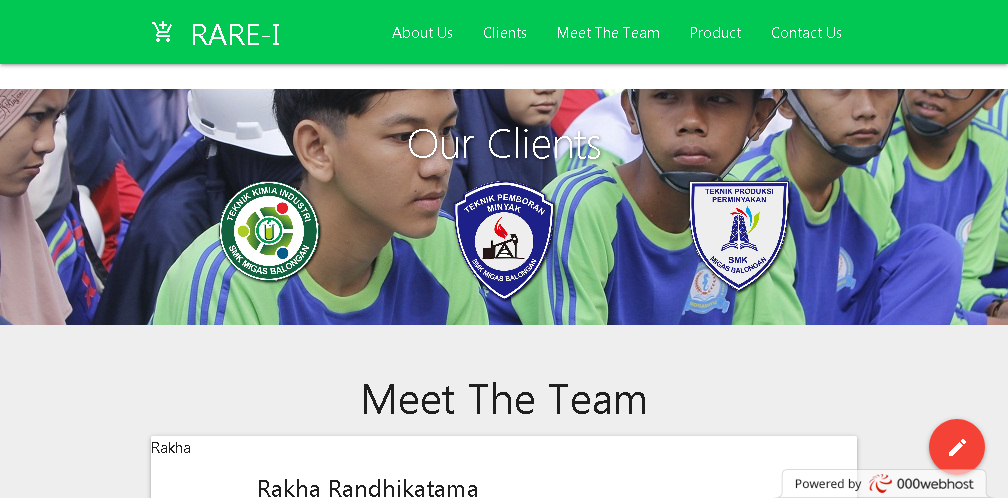This screenshot has height=498, width=1008.
Task: Go to the About Us section
Action: 422,33
